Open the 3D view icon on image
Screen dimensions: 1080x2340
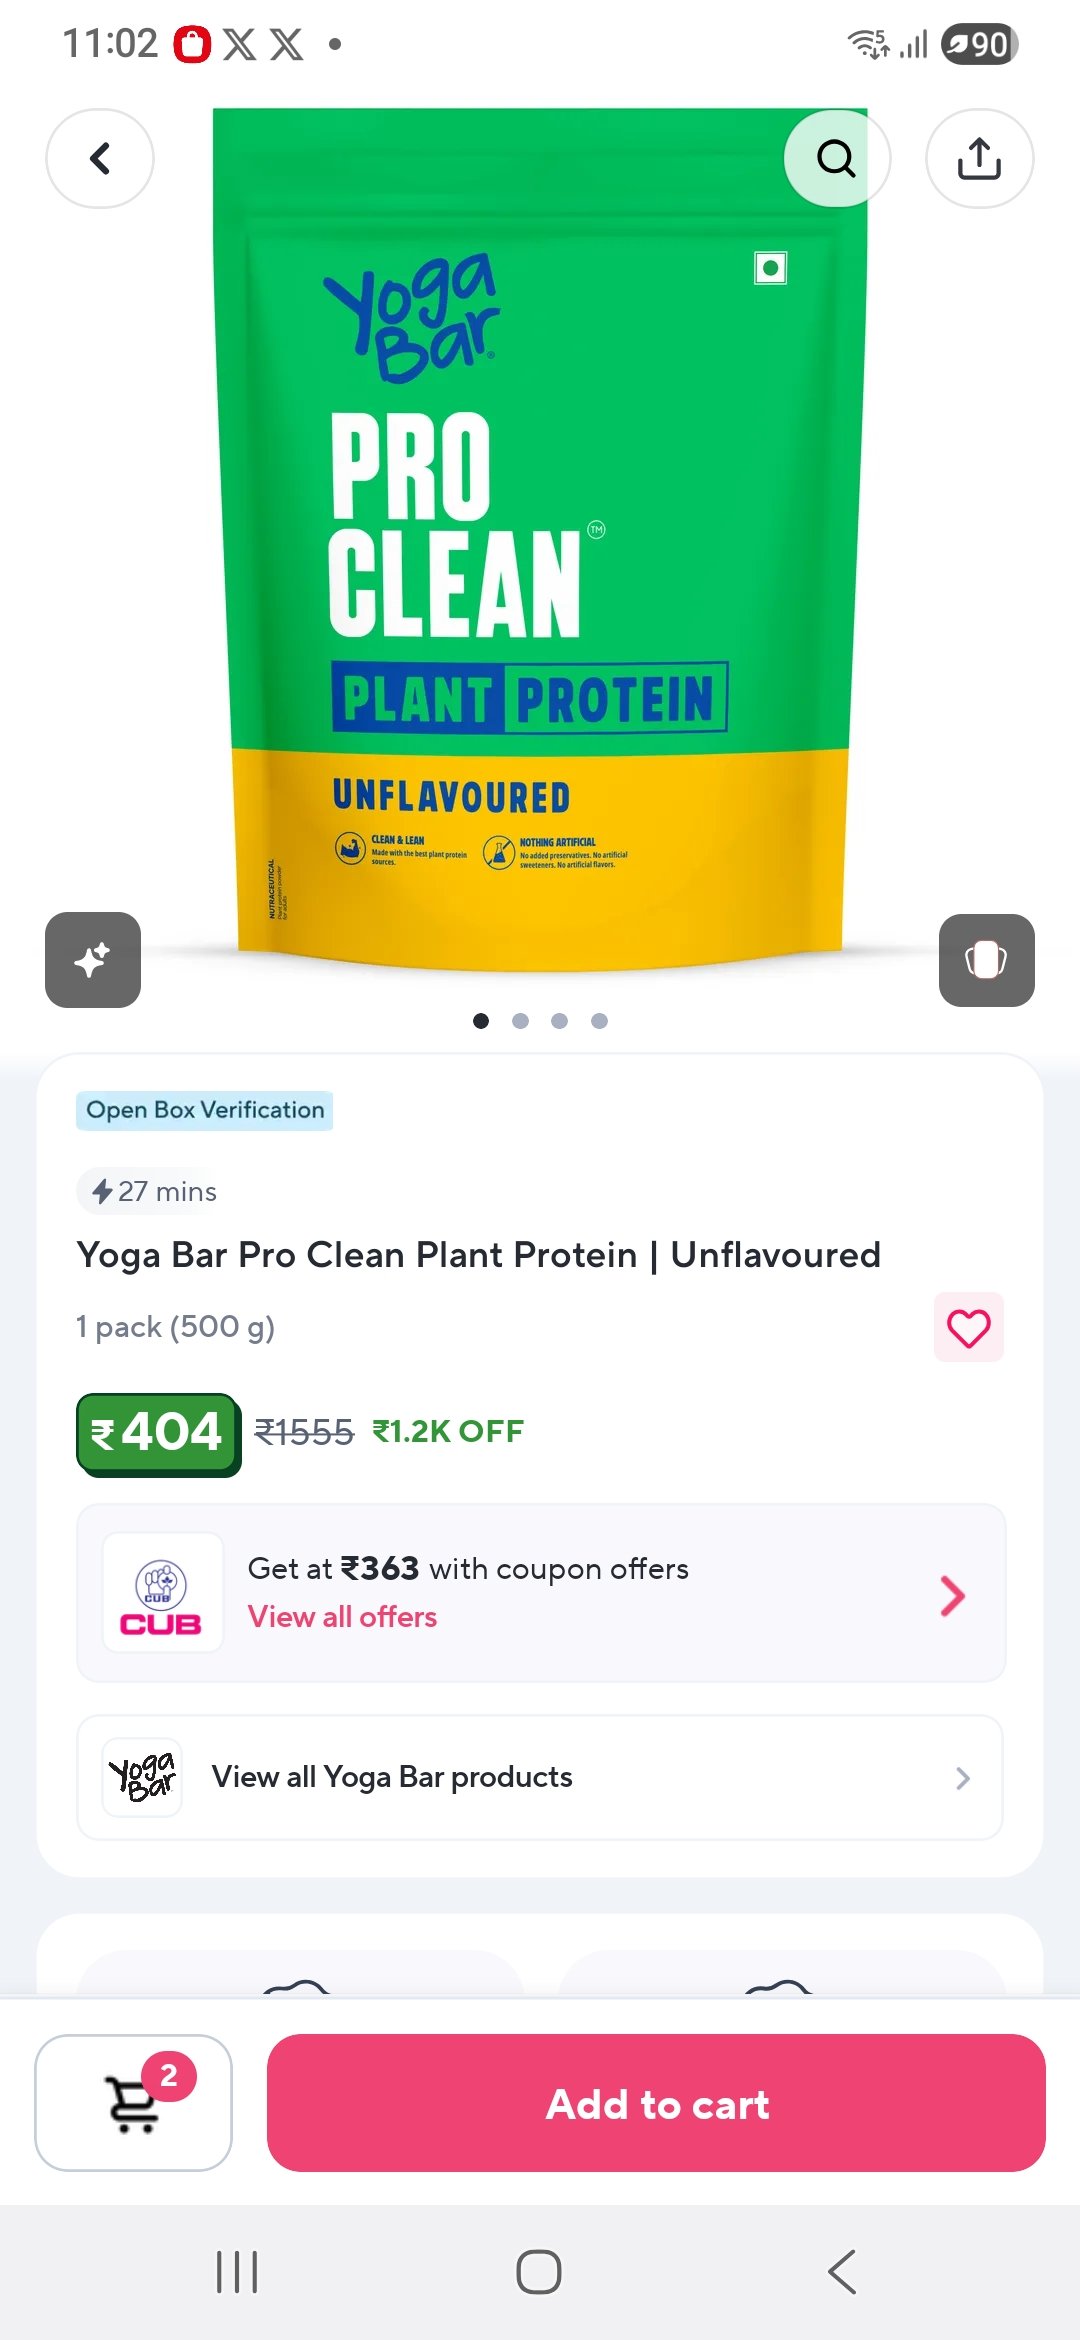coord(986,960)
